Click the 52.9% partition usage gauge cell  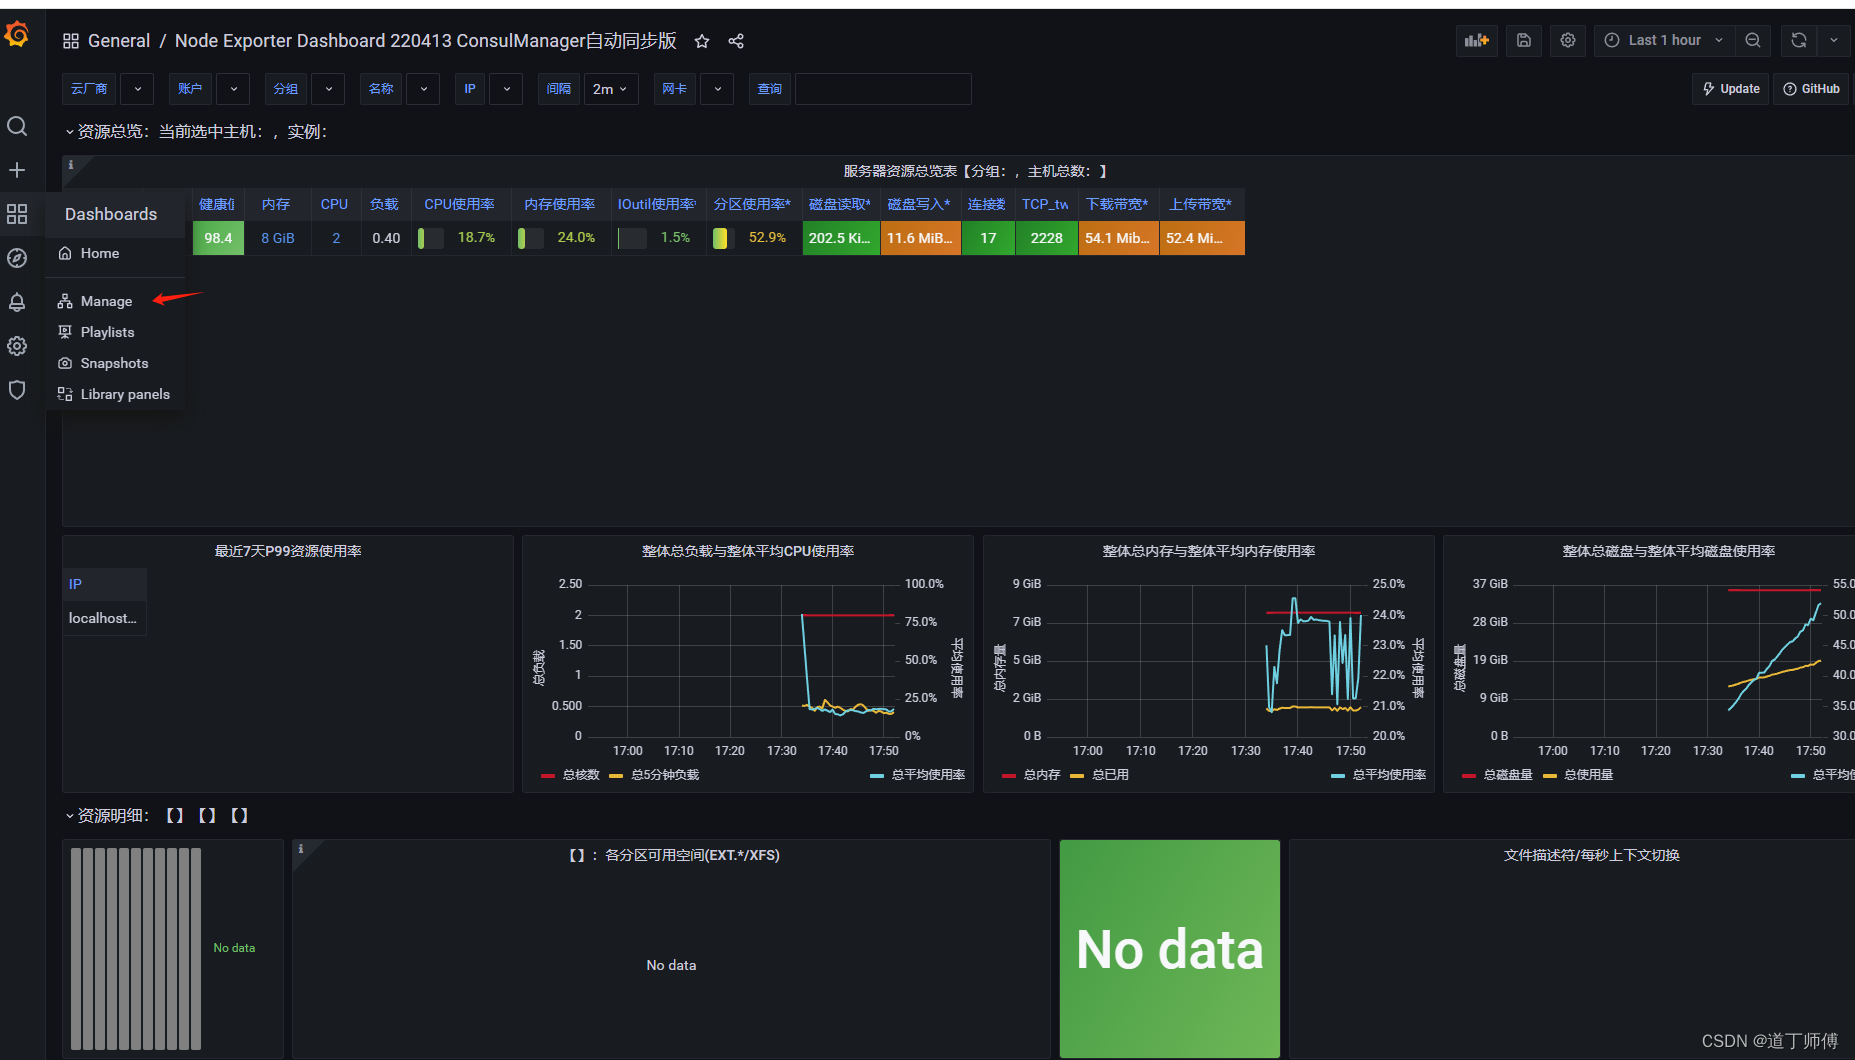[753, 238]
